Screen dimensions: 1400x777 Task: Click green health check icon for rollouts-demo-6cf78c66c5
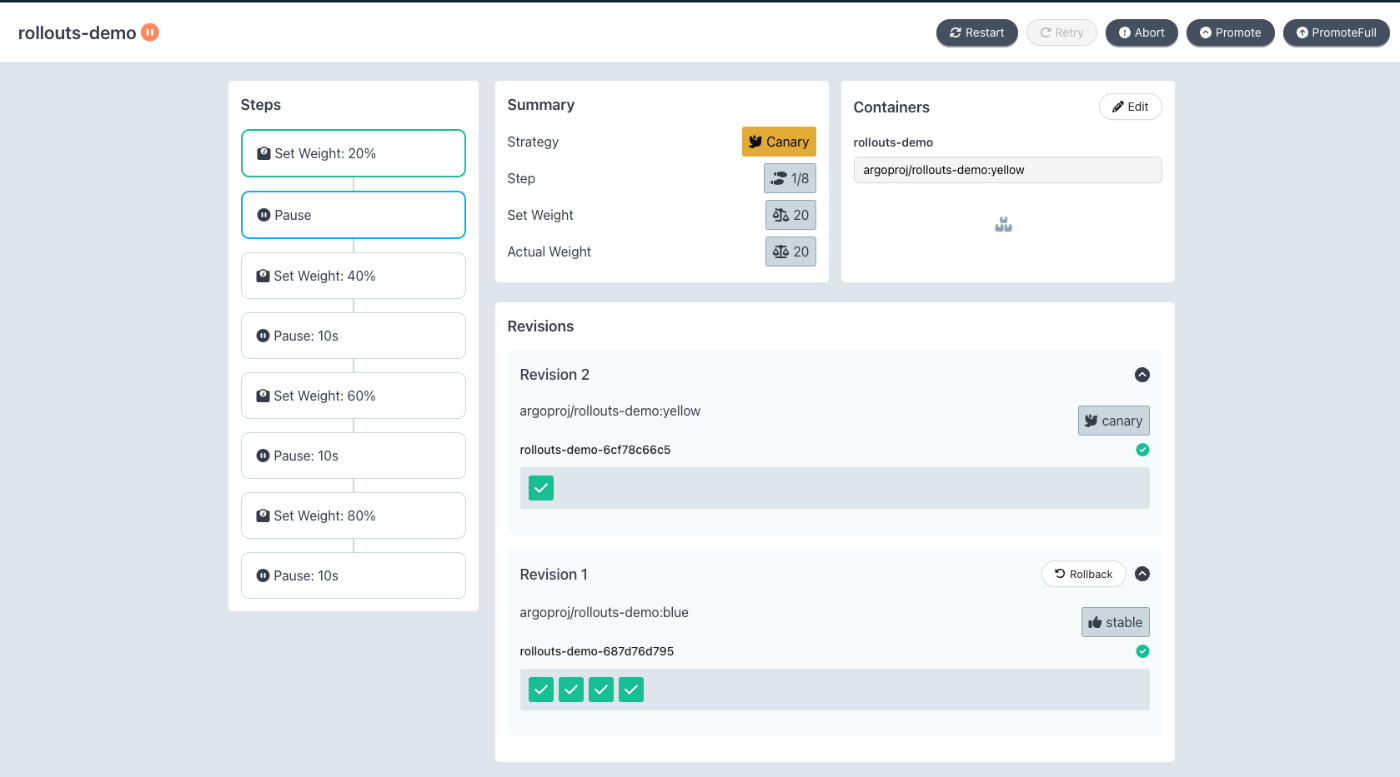(x=1143, y=450)
